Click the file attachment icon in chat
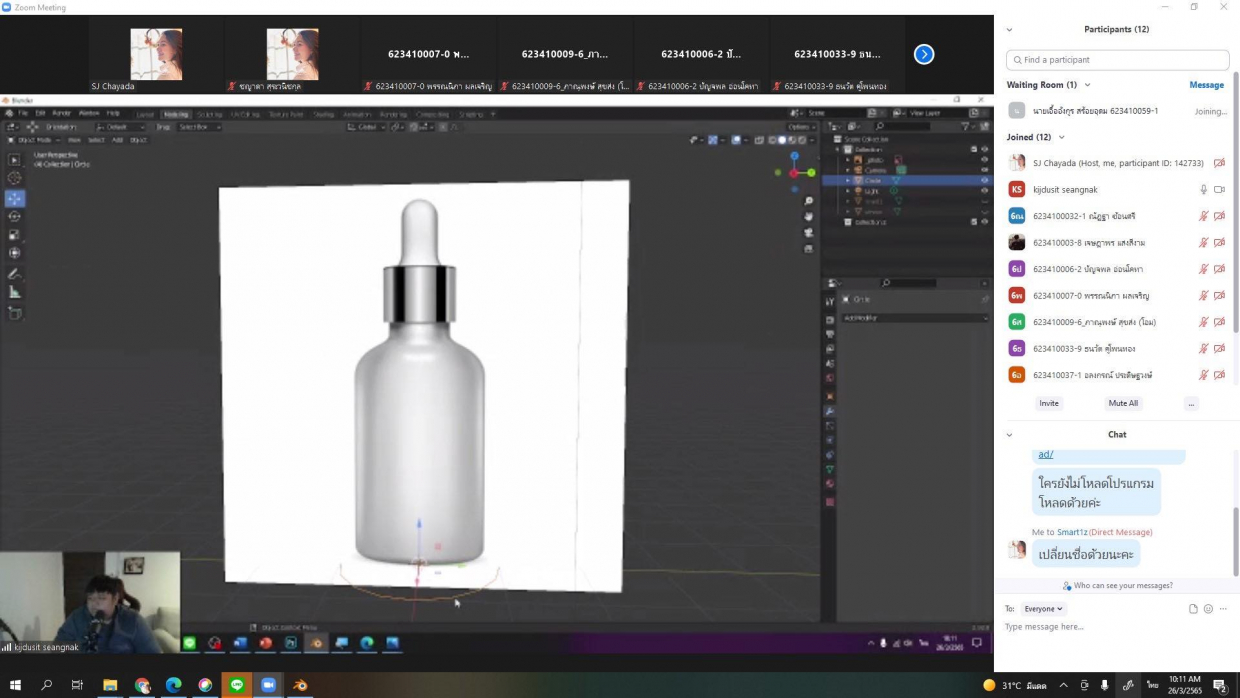 1193,609
